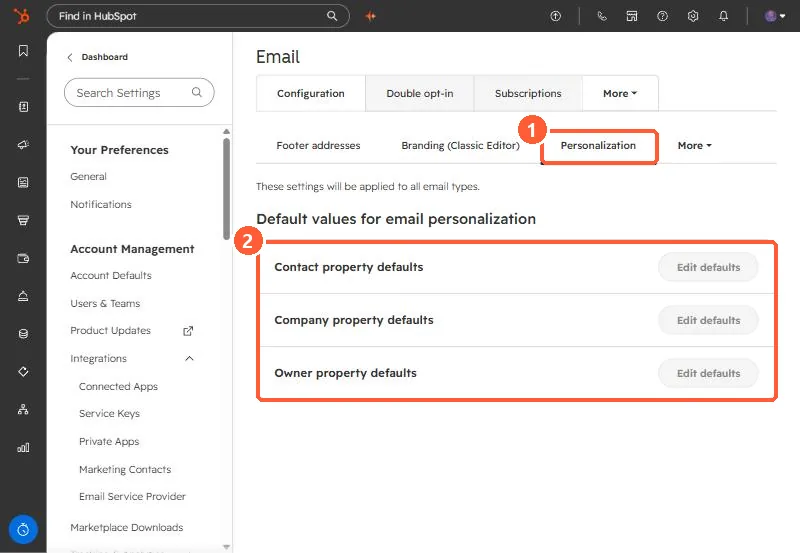
Task: Open the Marketing megaphone icon in sidebar
Action: click(23, 145)
